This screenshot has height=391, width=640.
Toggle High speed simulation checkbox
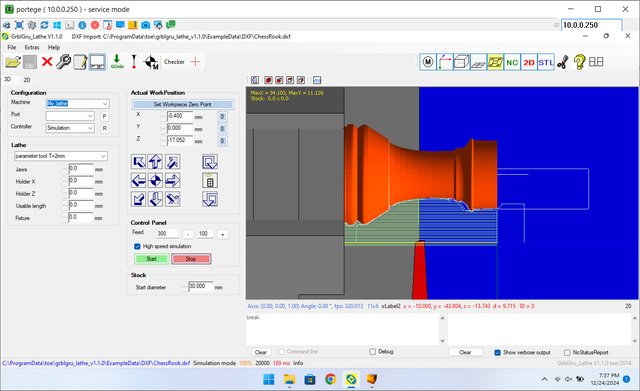coord(137,247)
